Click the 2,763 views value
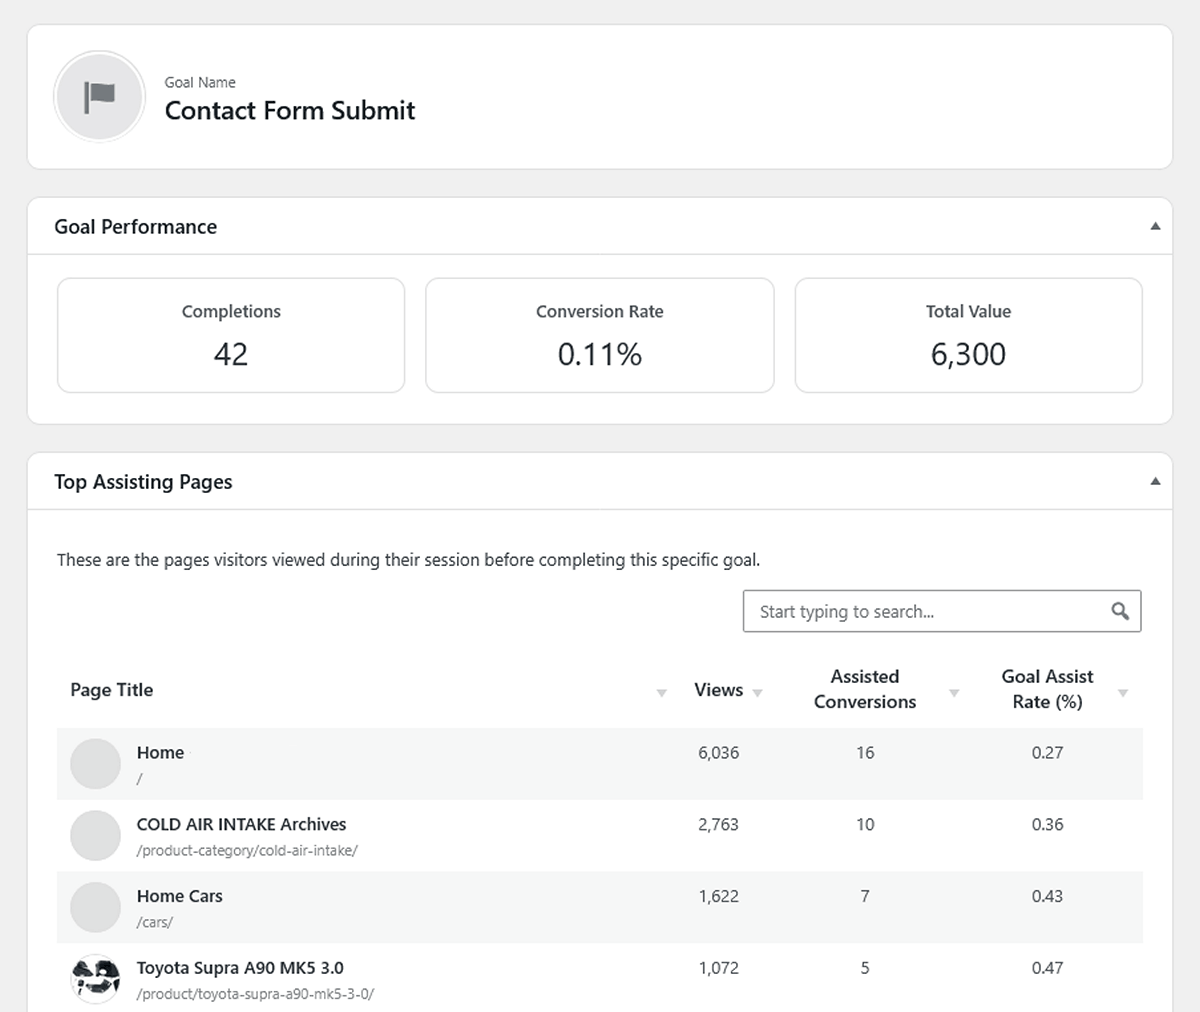The width and height of the screenshot is (1200, 1012). (x=718, y=825)
